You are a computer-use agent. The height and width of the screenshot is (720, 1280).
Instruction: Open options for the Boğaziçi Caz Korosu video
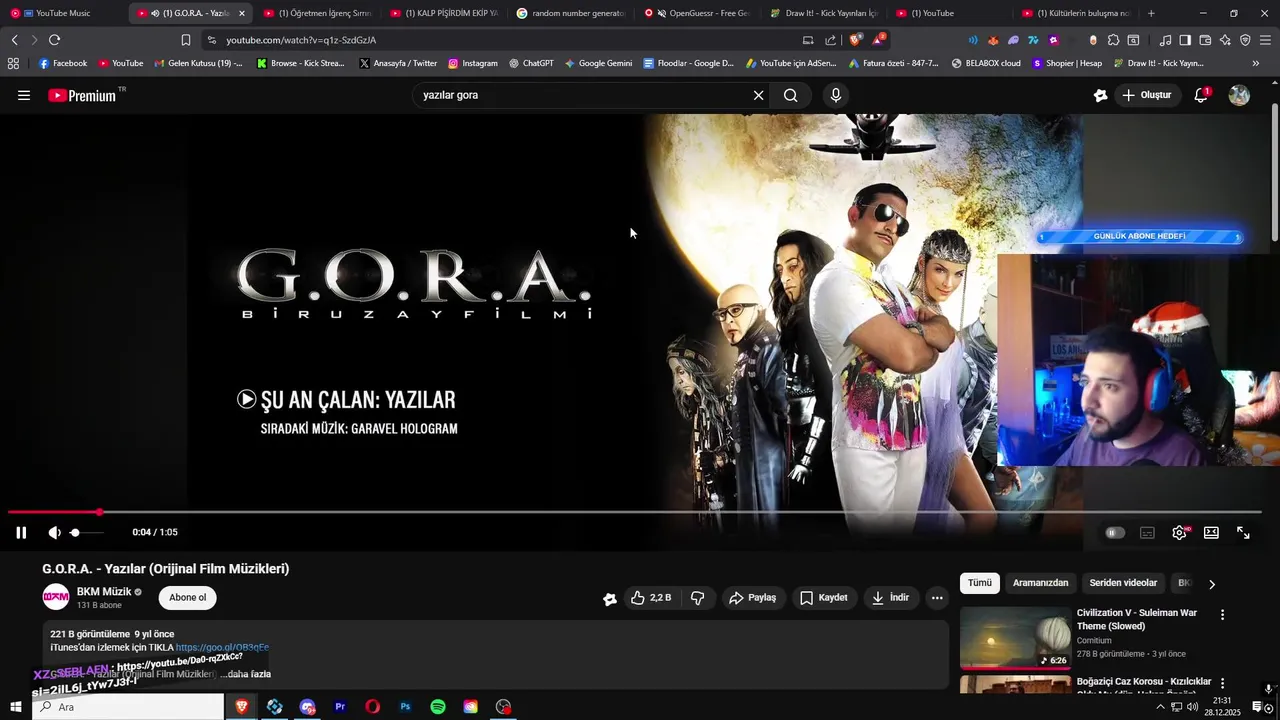[1222, 683]
